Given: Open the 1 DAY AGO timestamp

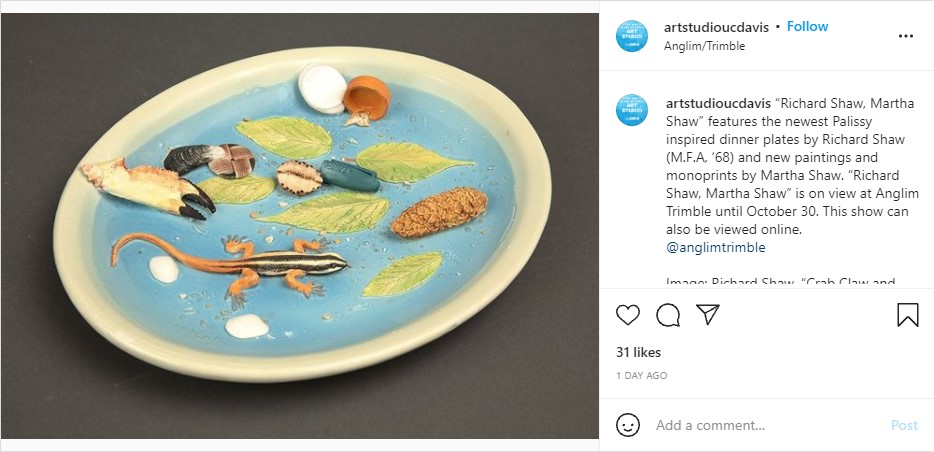Looking at the screenshot, I should pos(641,376).
